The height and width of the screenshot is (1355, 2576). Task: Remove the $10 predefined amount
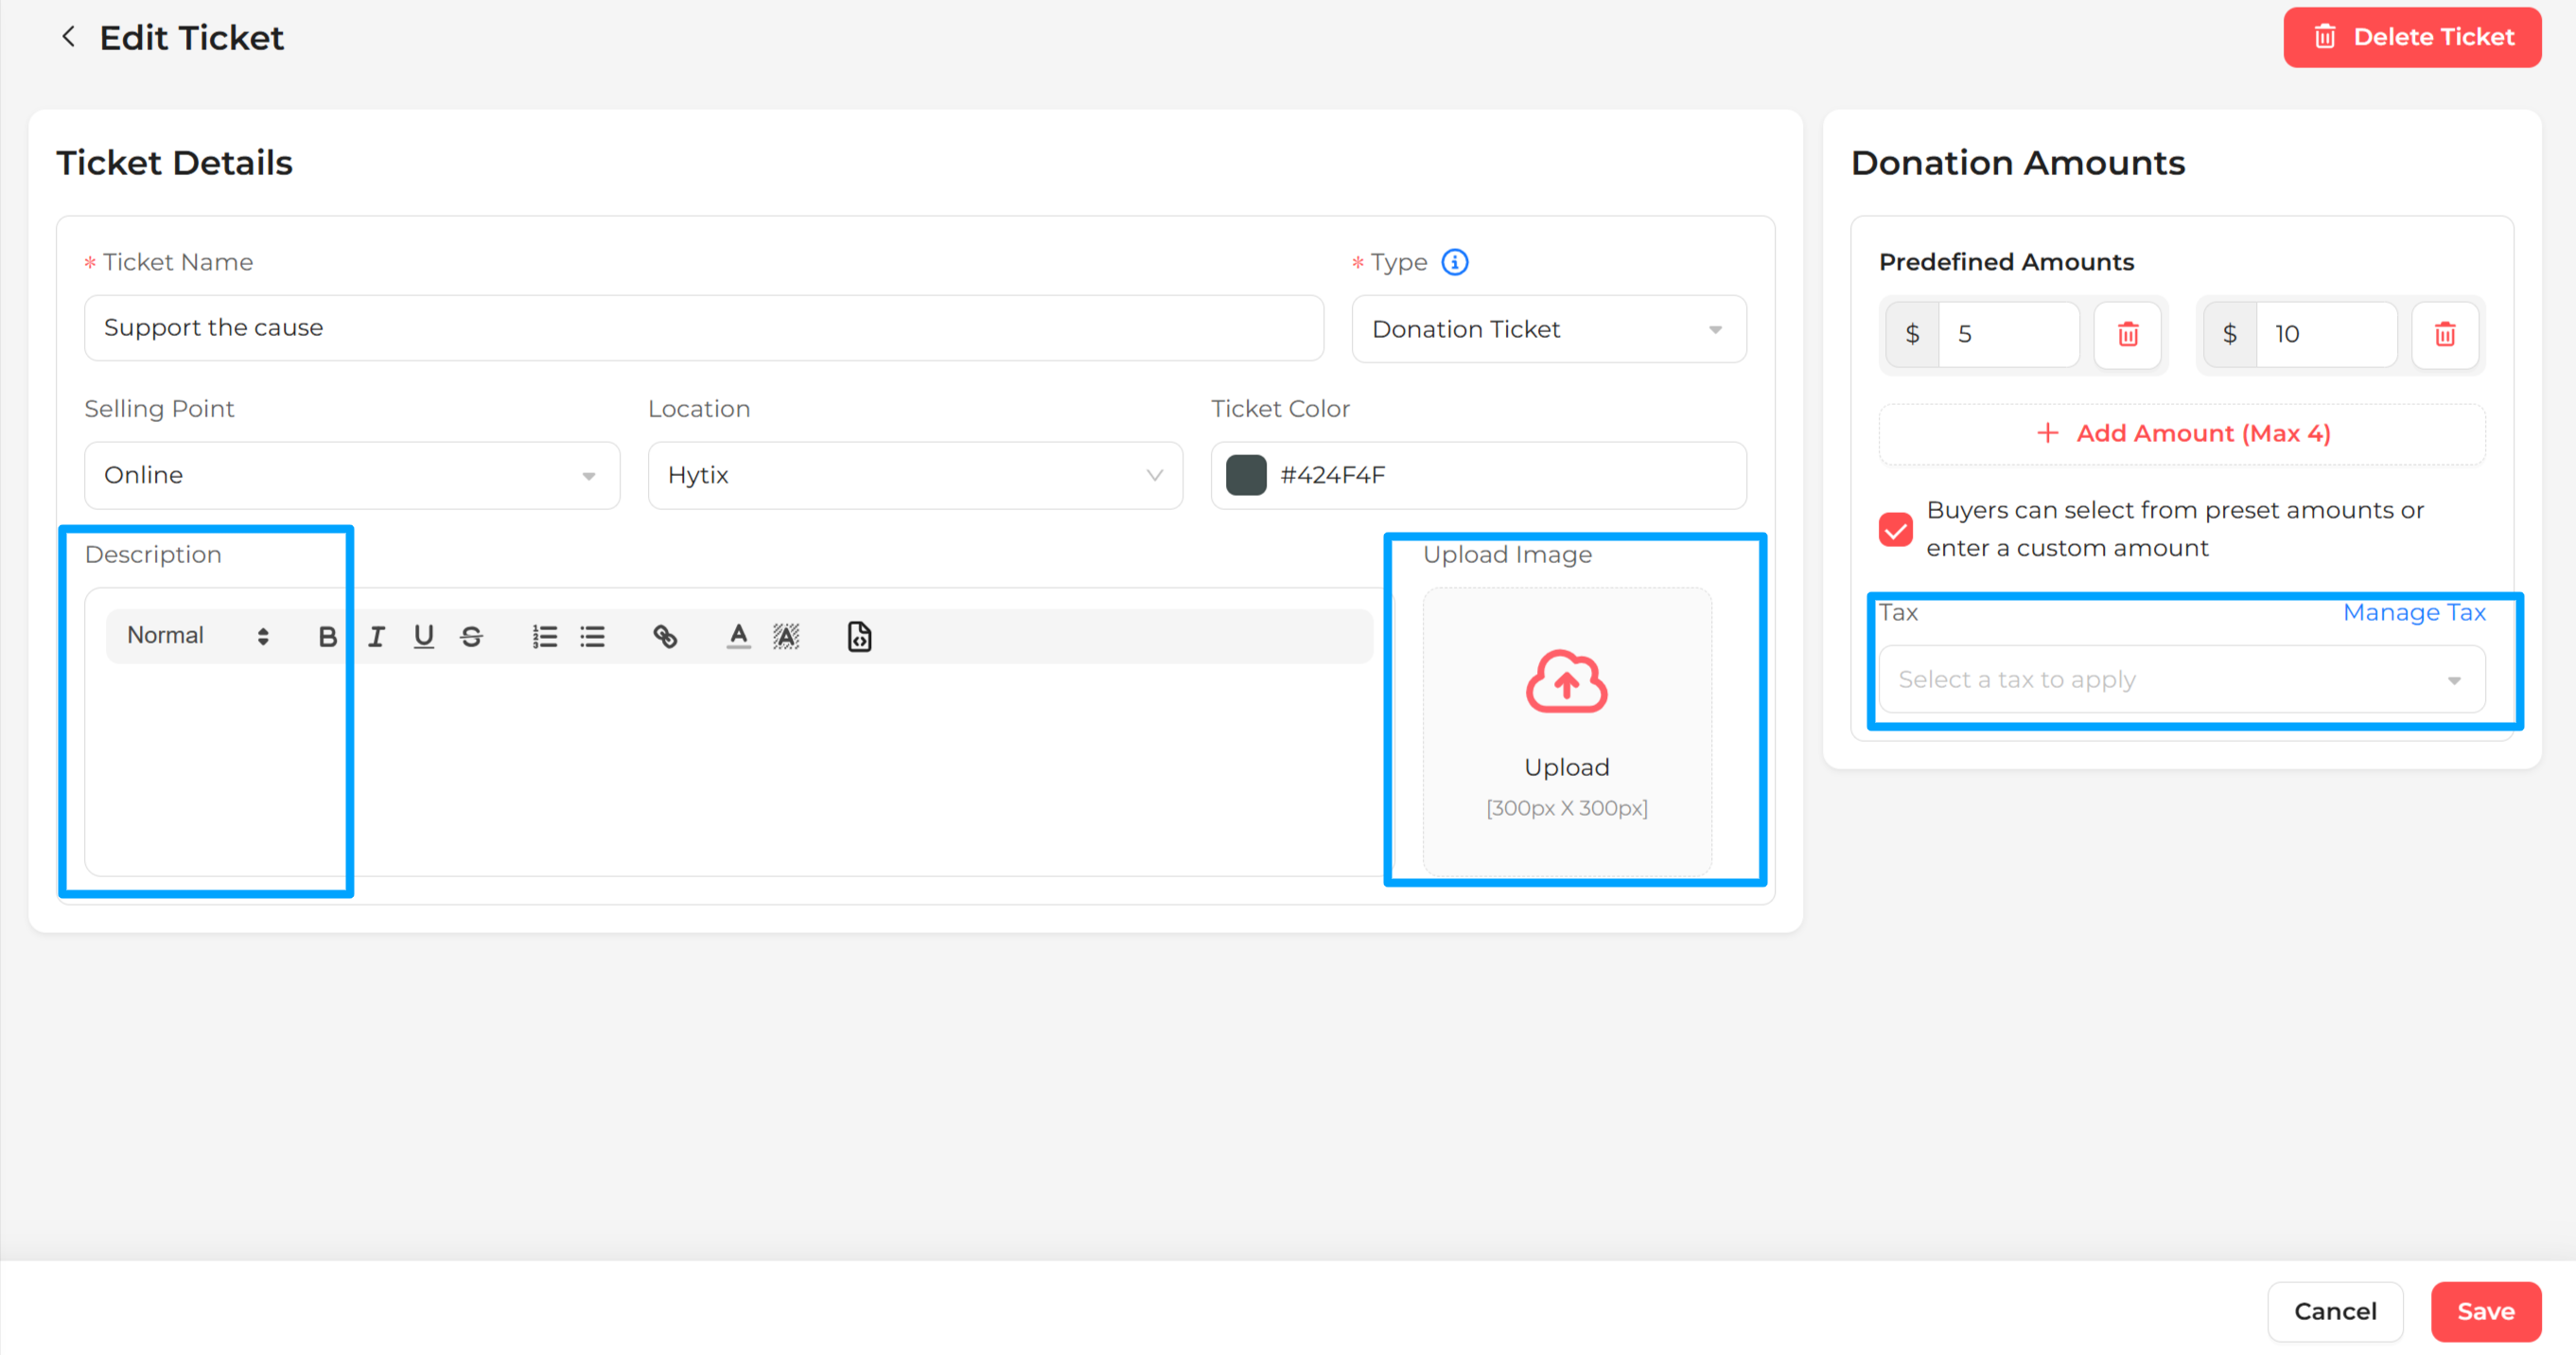pyautogui.click(x=2445, y=334)
